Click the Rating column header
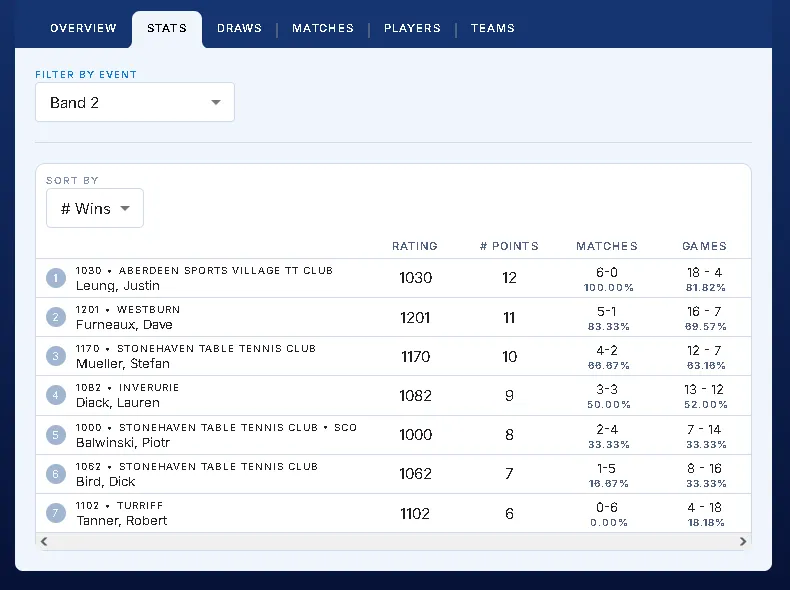The height and width of the screenshot is (590, 790). point(415,246)
